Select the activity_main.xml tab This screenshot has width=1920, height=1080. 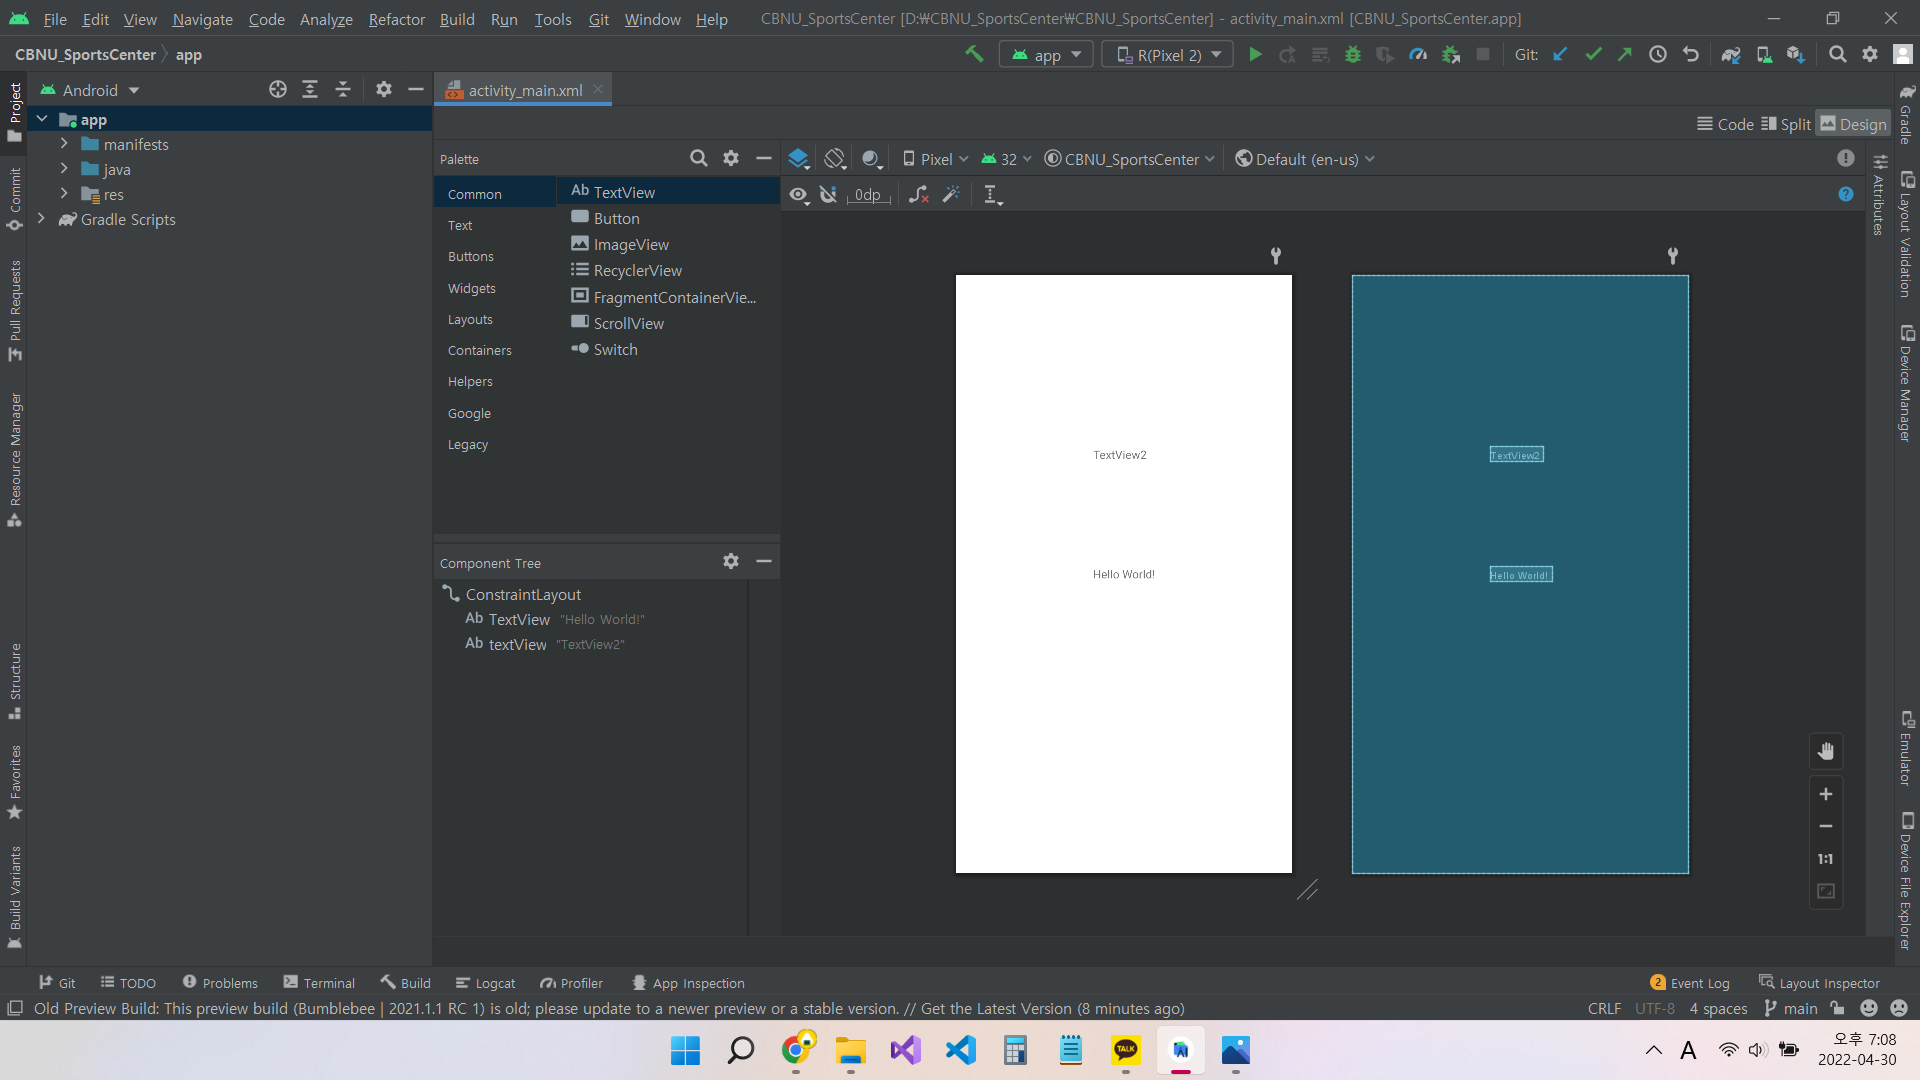click(525, 90)
